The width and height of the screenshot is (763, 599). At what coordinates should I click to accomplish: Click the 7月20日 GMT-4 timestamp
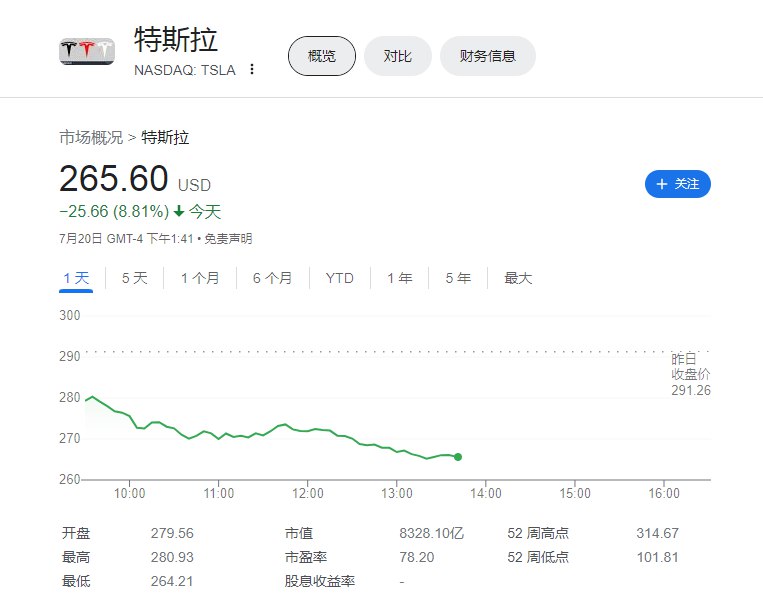(126, 238)
